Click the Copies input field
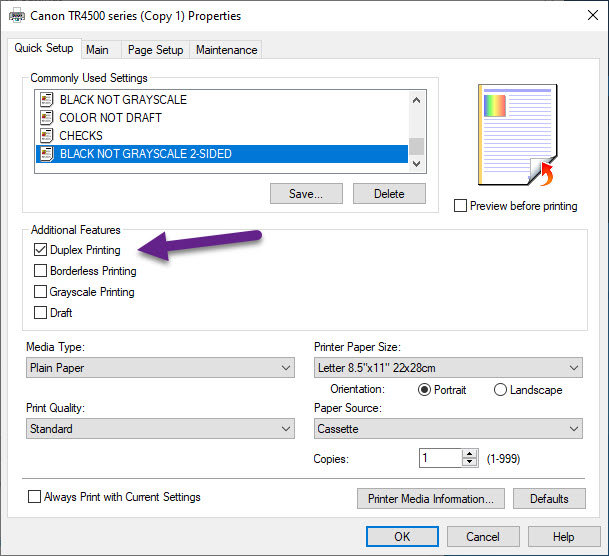Image resolution: width=609 pixels, height=556 pixels. coord(441,458)
